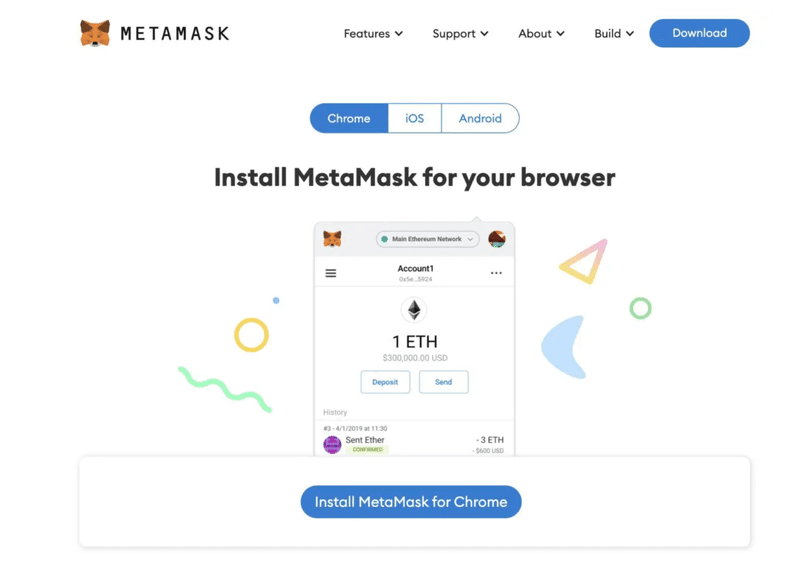800x572 pixels.
Task: Click the purple Sent Ether transaction icon
Action: [x=332, y=445]
